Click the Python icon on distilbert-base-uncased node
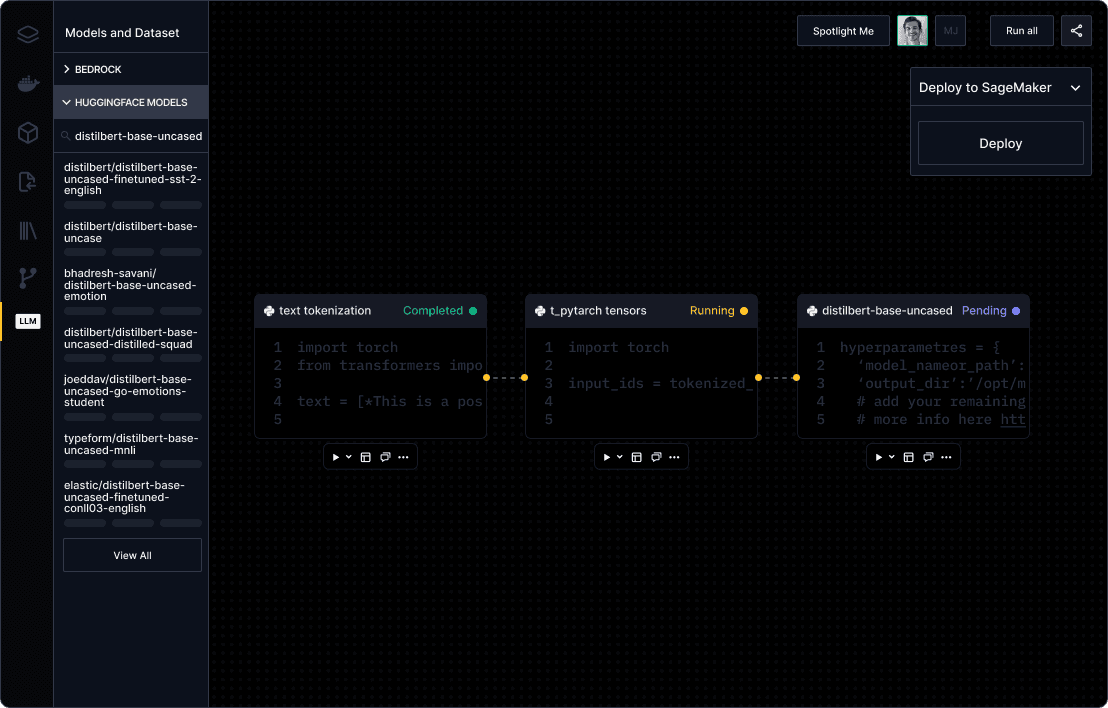Image resolution: width=1108 pixels, height=708 pixels. tap(812, 311)
